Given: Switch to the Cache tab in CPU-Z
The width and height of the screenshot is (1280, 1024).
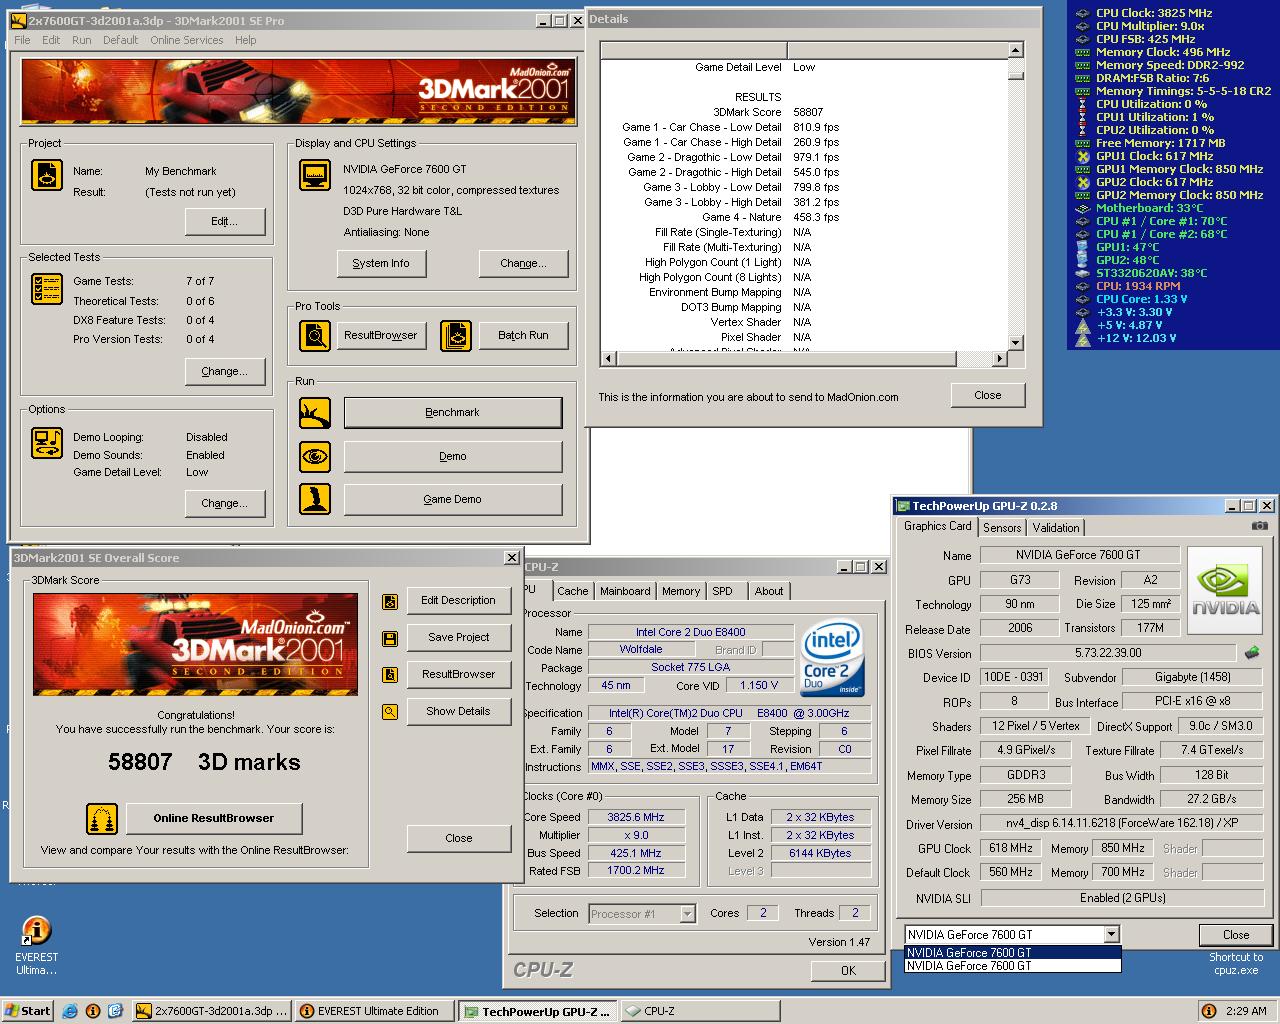Looking at the screenshot, I should (573, 591).
